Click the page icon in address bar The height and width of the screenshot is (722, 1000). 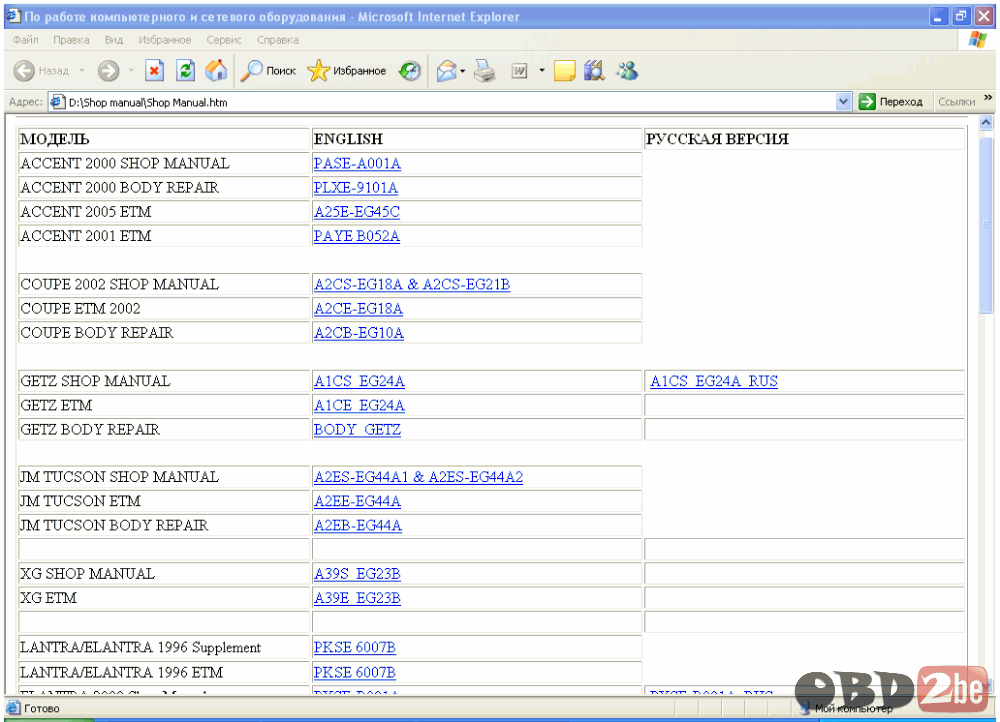pos(57,102)
